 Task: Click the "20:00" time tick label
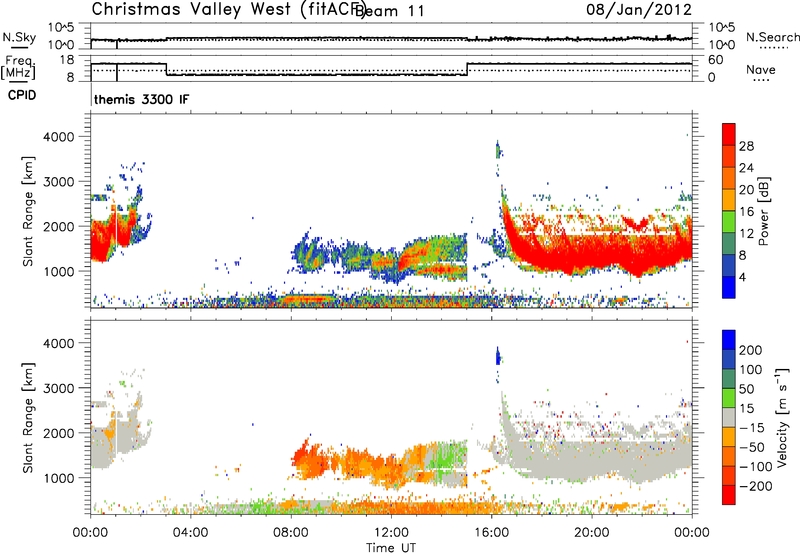pyautogui.click(x=591, y=533)
